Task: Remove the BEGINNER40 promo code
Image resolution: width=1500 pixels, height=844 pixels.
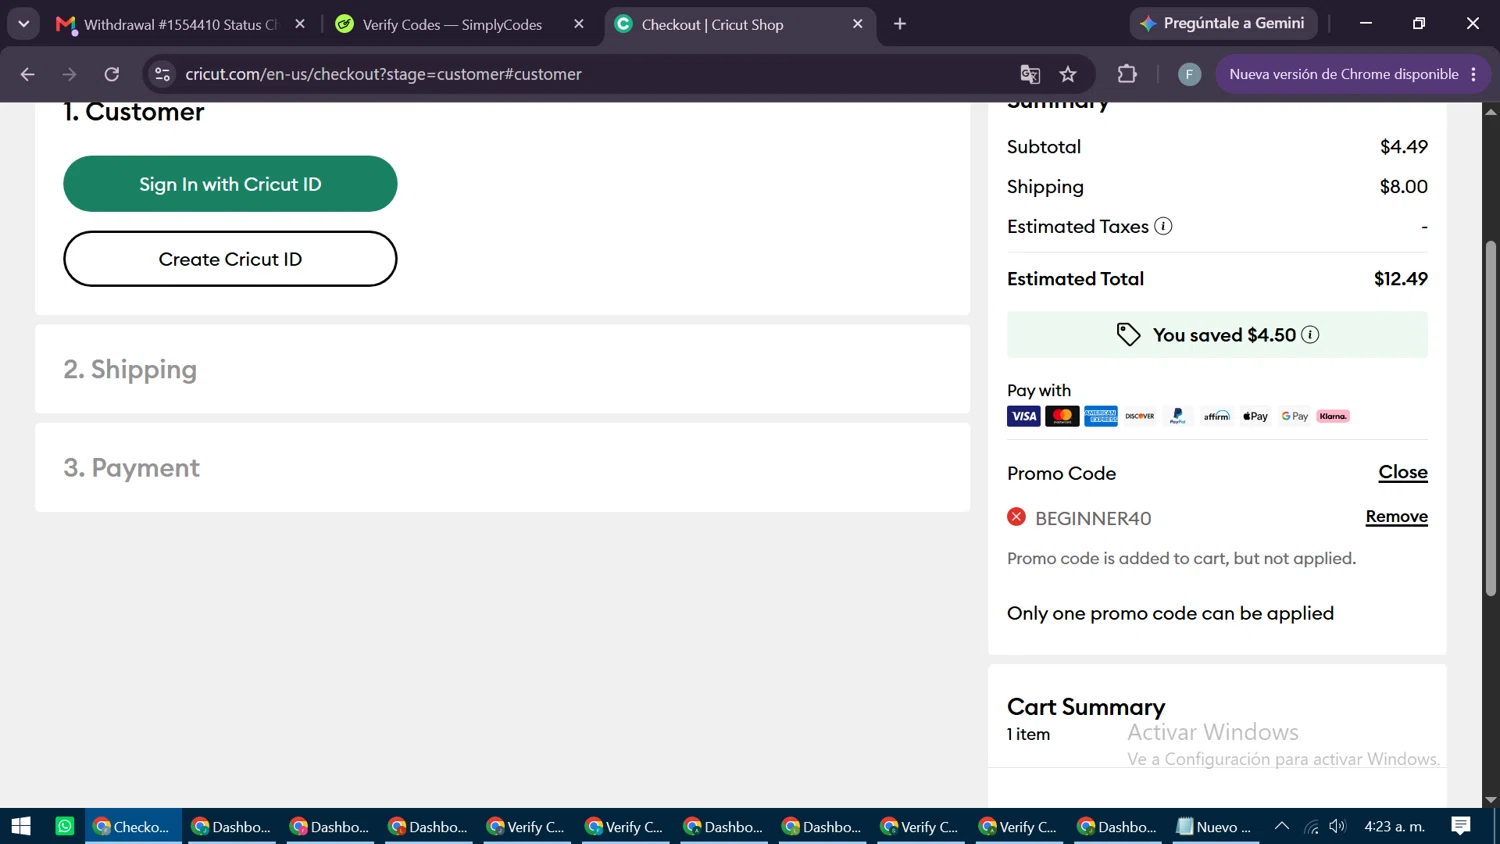Action: 1396,516
